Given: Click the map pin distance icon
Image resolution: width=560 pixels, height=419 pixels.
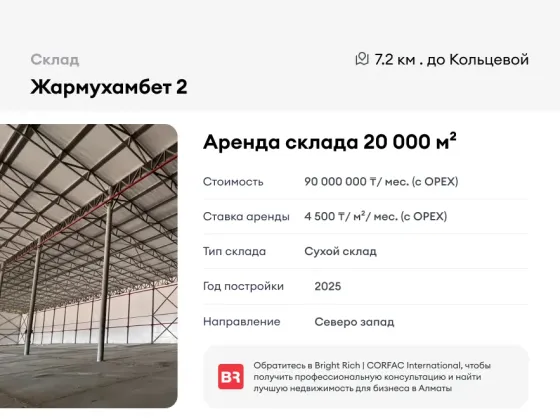Looking at the screenshot, I should tap(362, 59).
